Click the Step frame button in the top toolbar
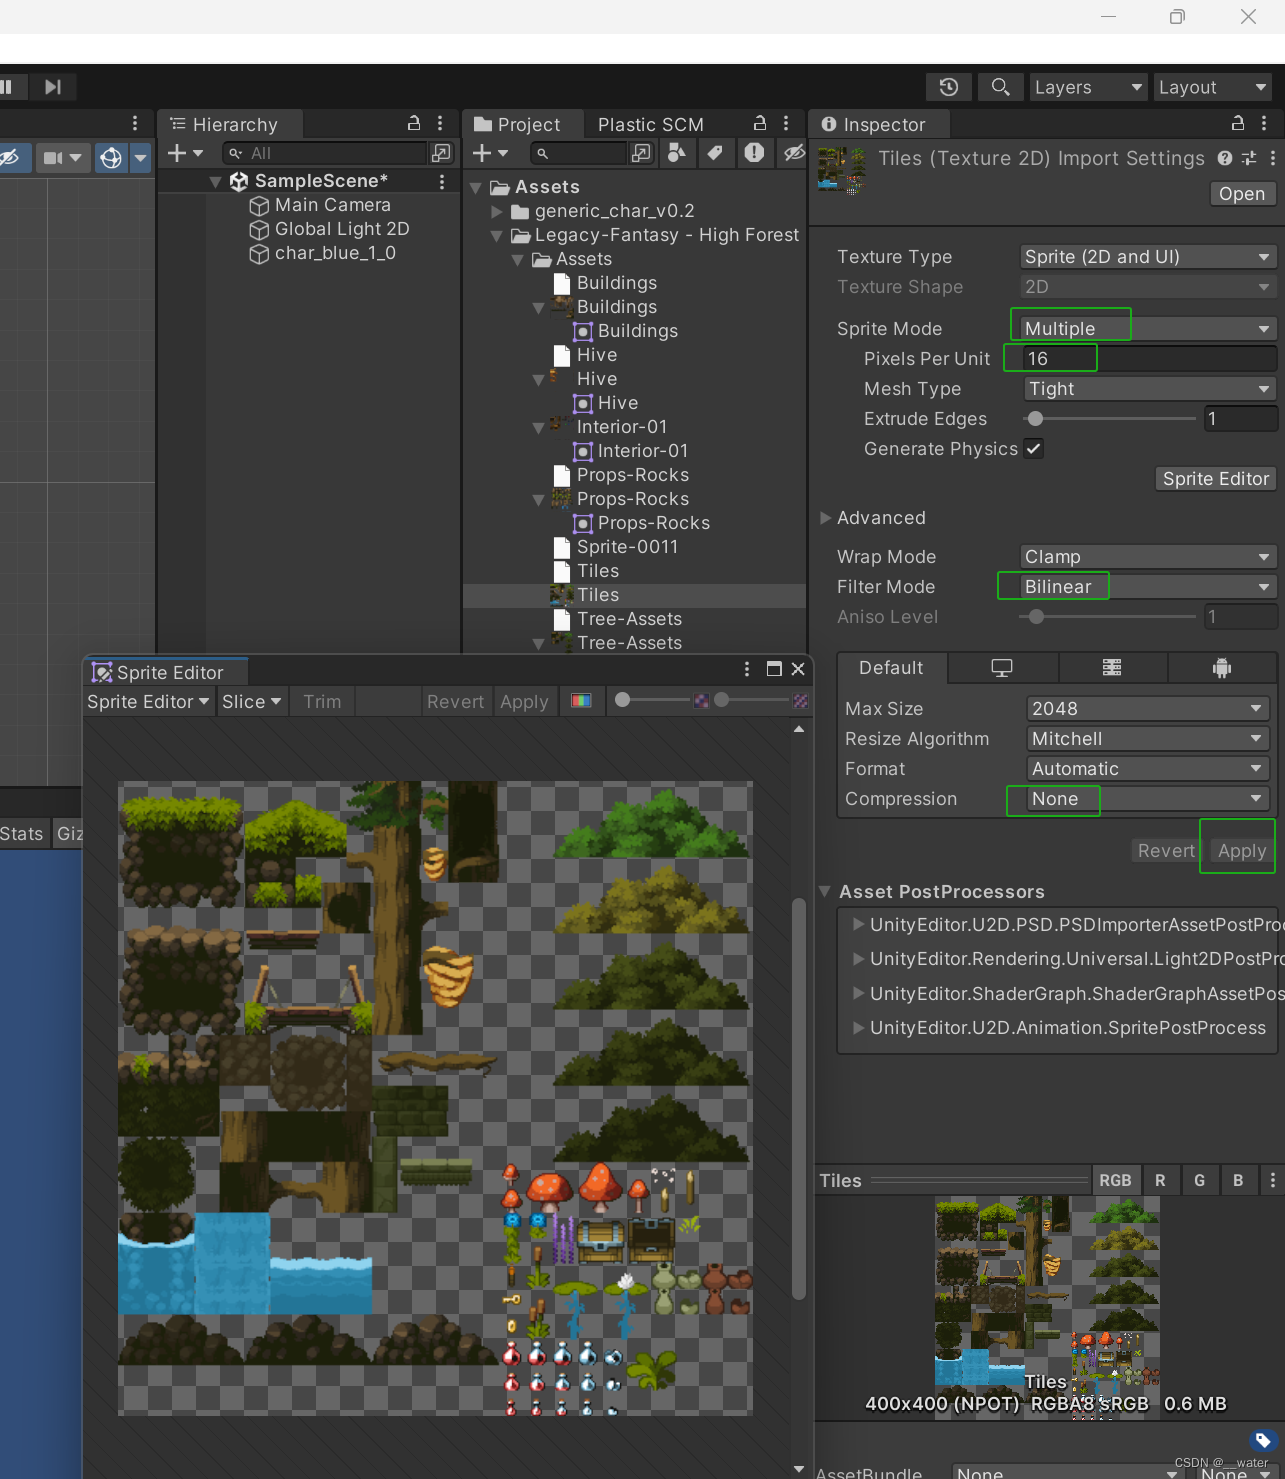 click(x=52, y=87)
